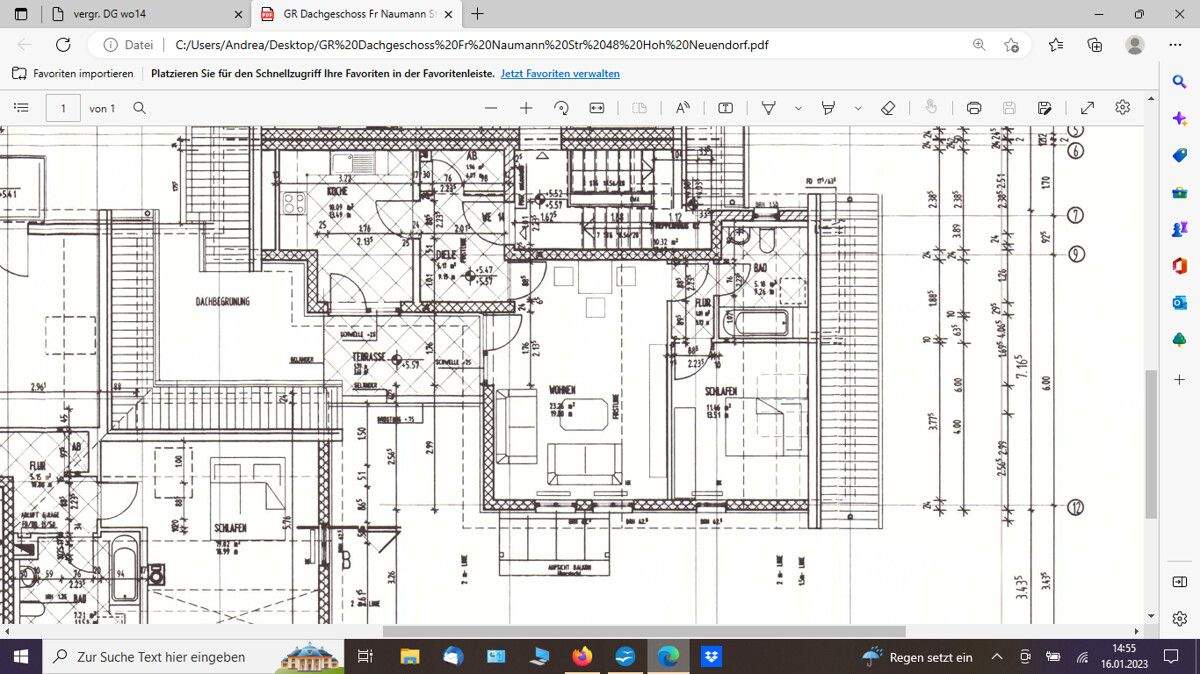1200x674 pixels.
Task: Toggle fit to width view
Action: click(x=597, y=108)
